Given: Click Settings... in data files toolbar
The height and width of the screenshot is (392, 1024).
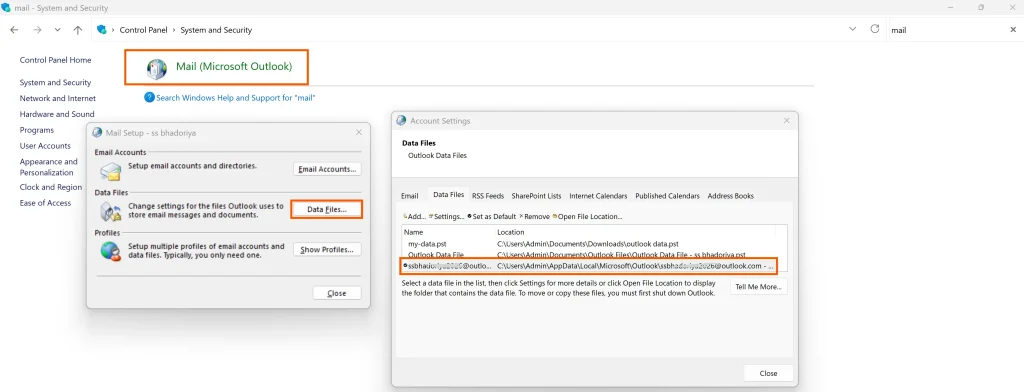Looking at the screenshot, I should pos(447,216).
